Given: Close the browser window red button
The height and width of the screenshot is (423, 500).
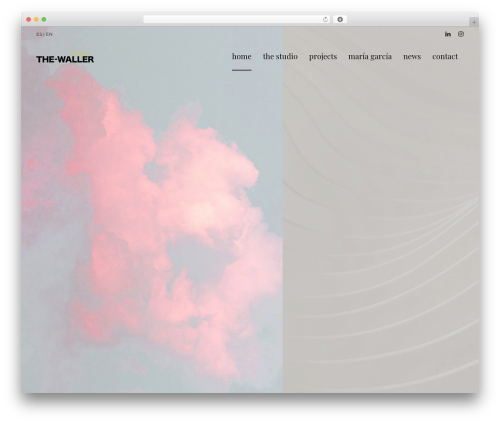Looking at the screenshot, I should [29, 20].
